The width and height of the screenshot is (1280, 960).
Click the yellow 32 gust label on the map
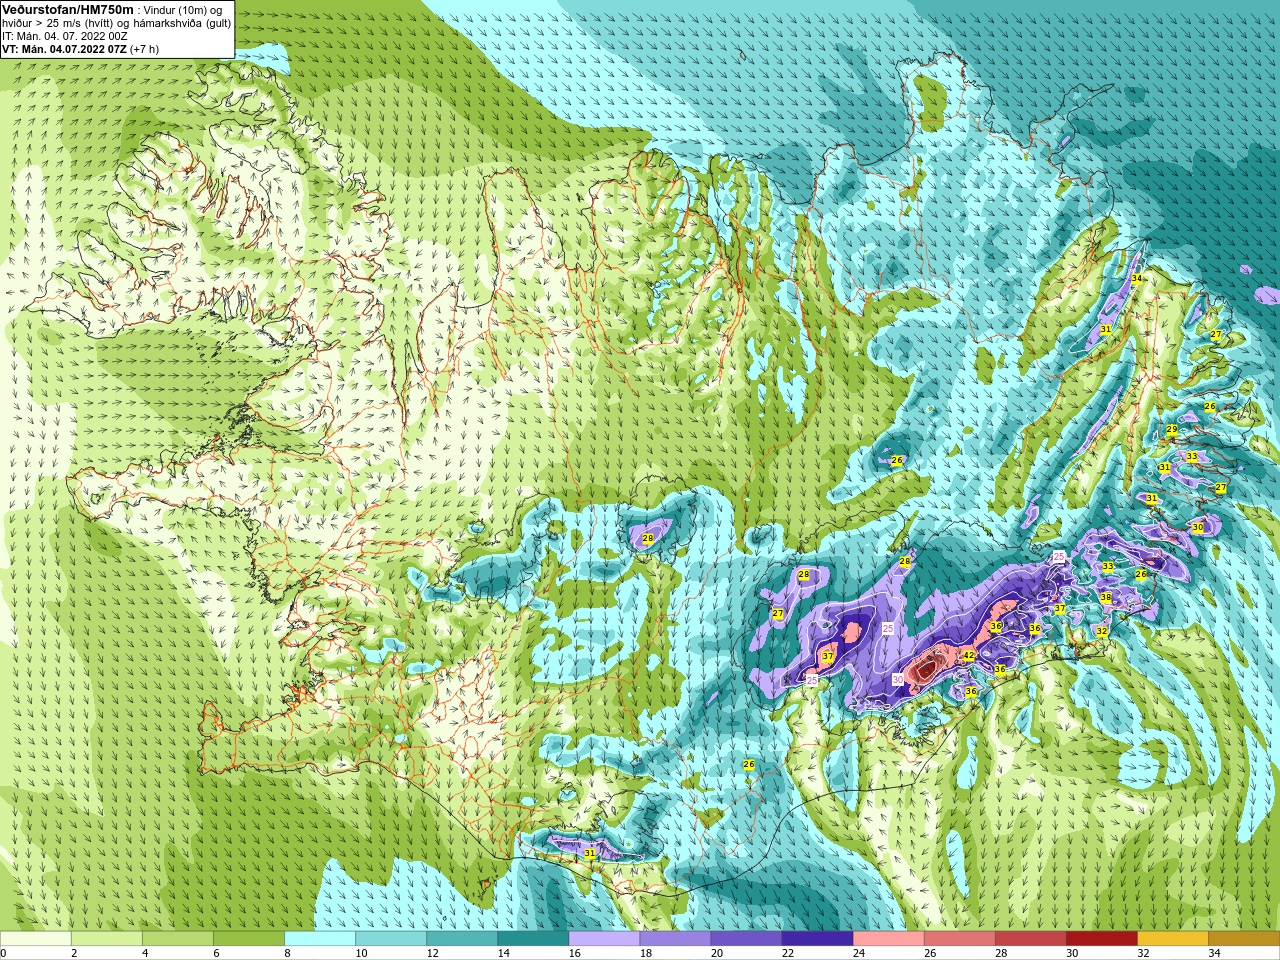pyautogui.click(x=1101, y=631)
